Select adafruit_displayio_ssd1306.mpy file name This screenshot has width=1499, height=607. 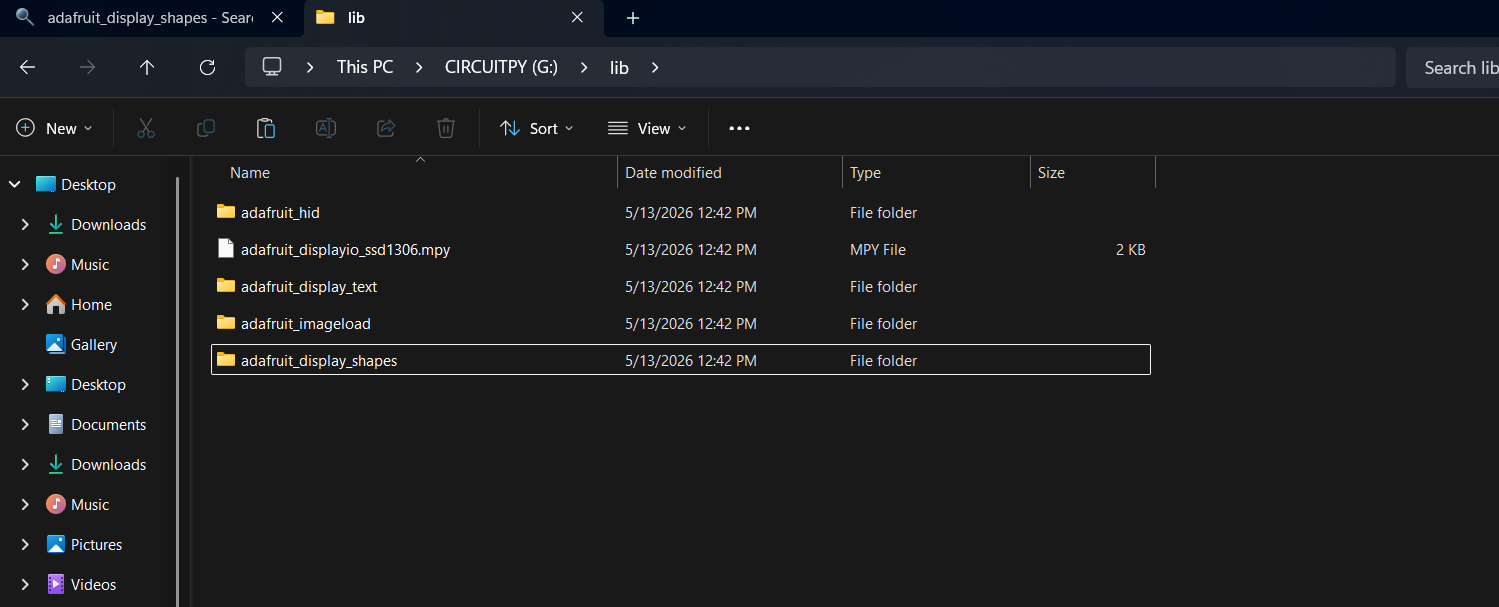pyautogui.click(x=345, y=249)
